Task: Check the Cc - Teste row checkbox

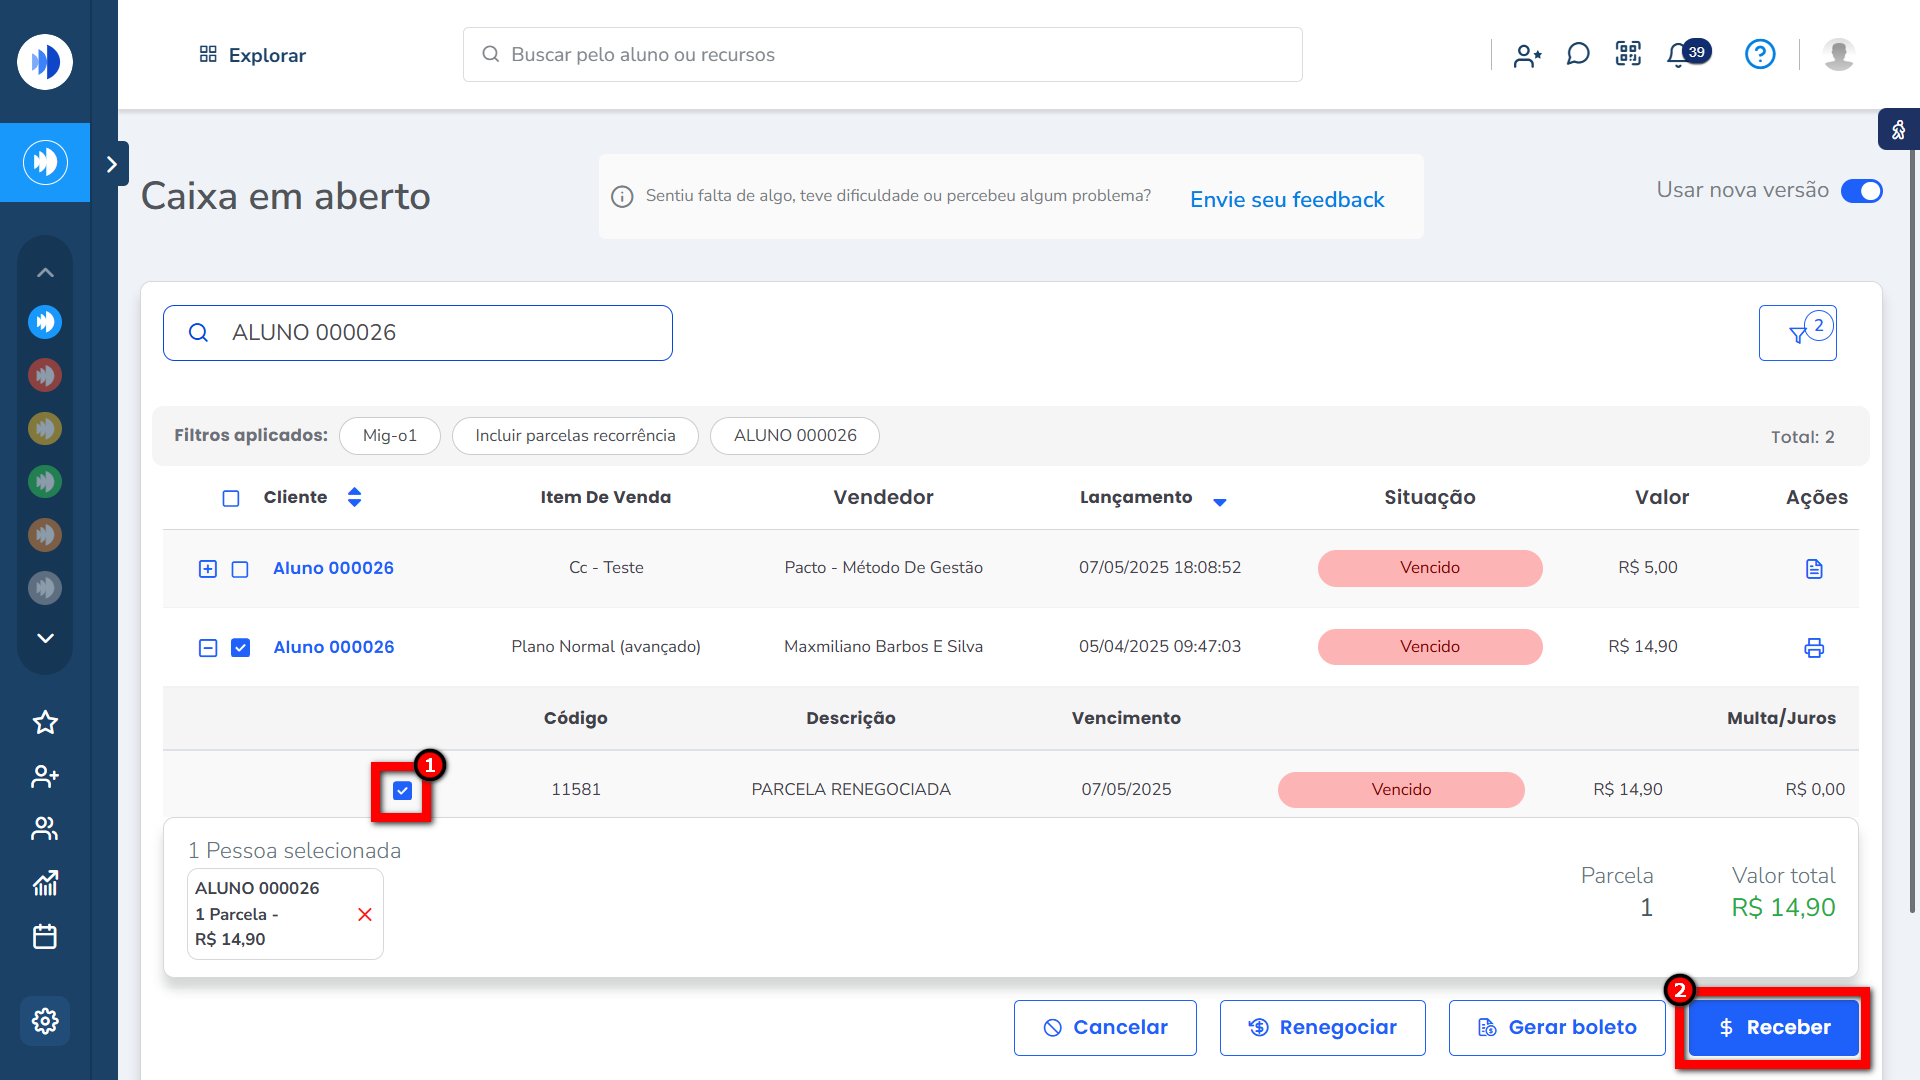Action: click(240, 569)
